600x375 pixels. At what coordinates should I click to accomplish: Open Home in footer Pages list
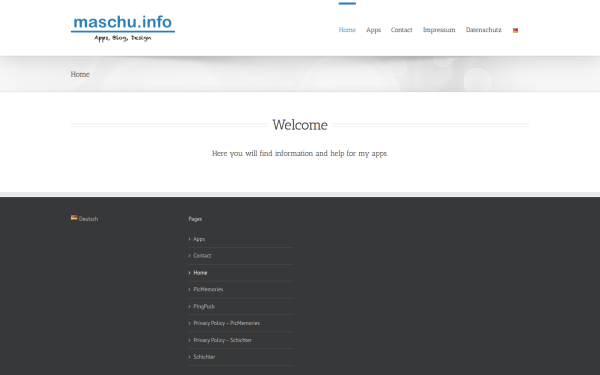coord(200,273)
